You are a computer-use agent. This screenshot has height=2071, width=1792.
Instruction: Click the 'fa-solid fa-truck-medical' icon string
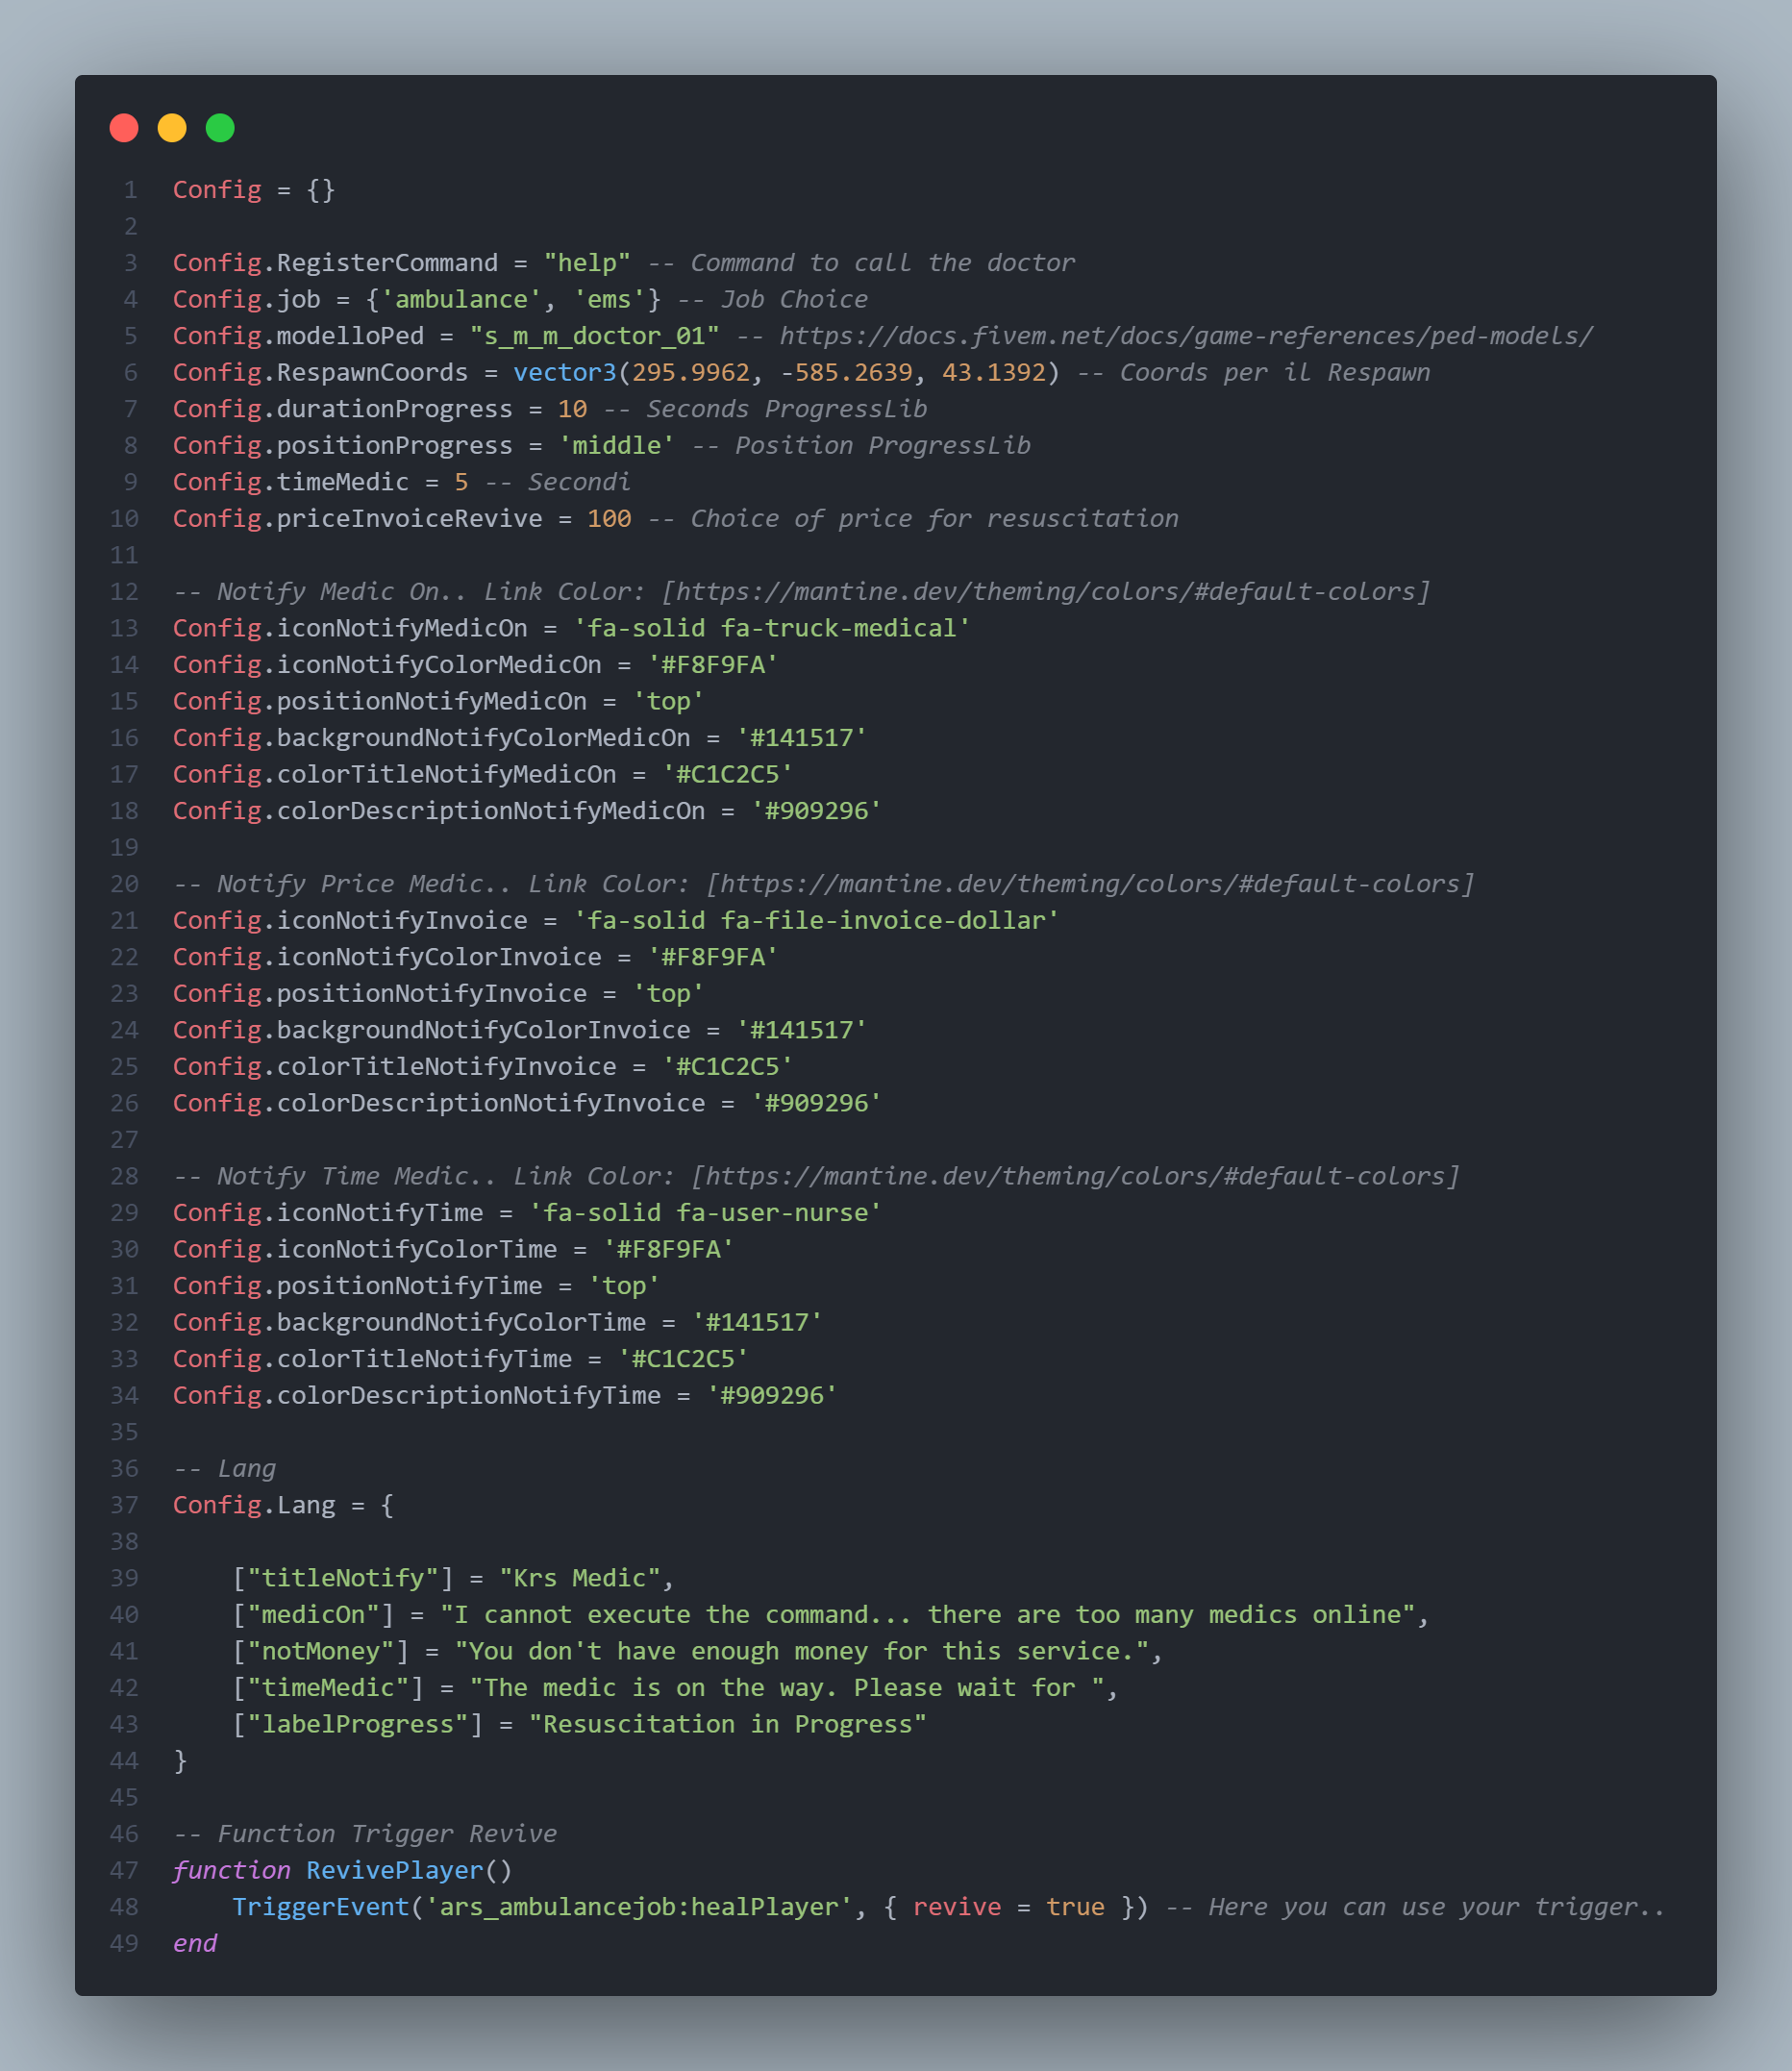click(771, 628)
